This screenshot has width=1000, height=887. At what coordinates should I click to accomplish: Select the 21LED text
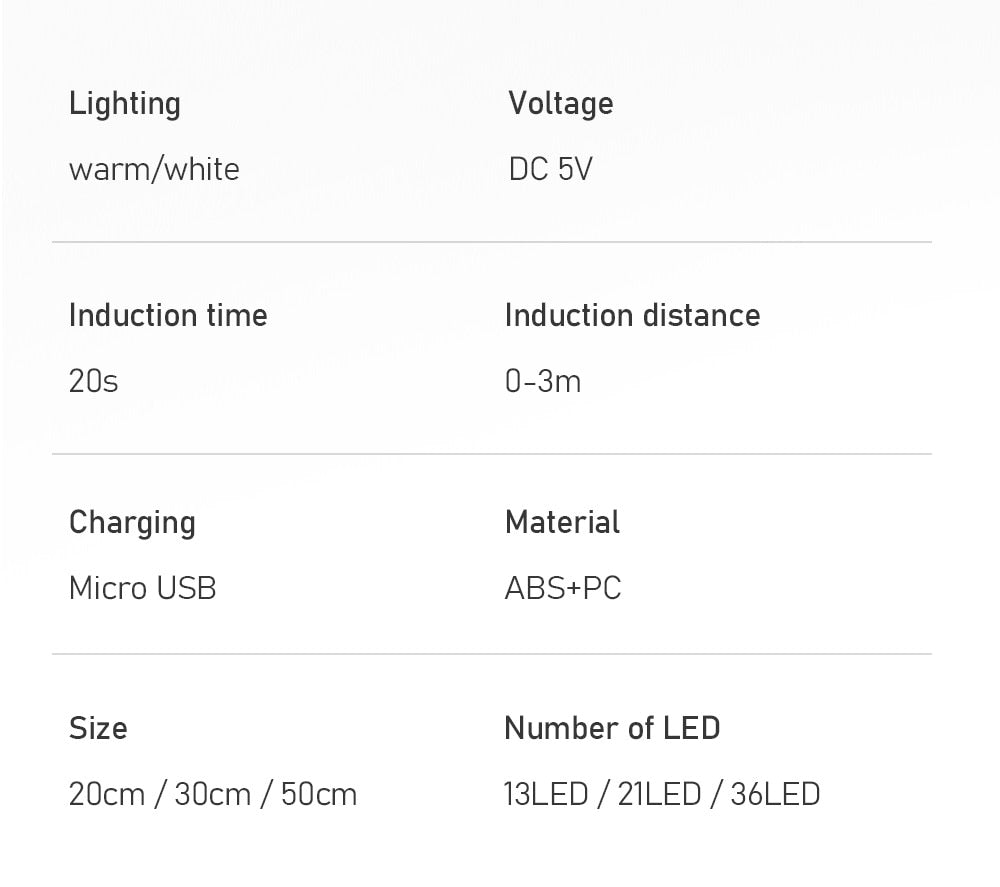tap(659, 794)
